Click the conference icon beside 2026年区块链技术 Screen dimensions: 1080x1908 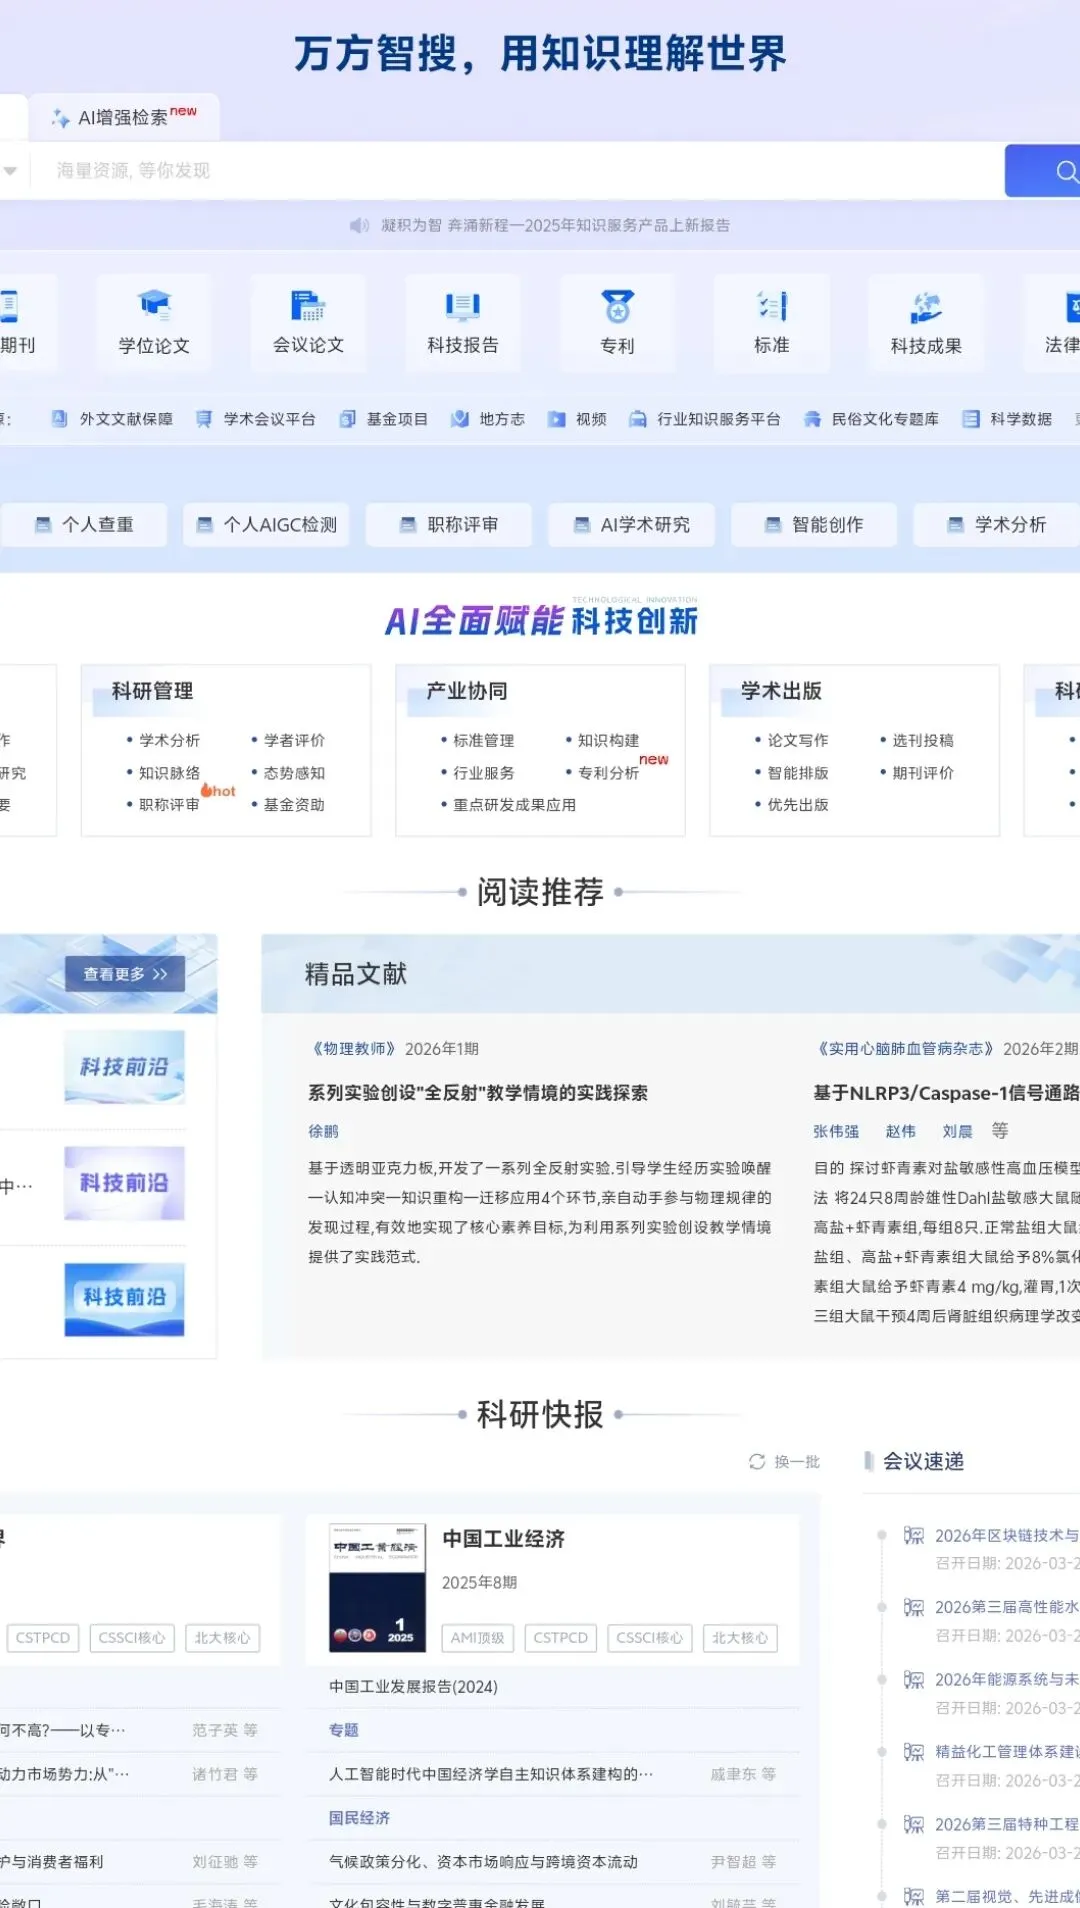coord(914,1536)
